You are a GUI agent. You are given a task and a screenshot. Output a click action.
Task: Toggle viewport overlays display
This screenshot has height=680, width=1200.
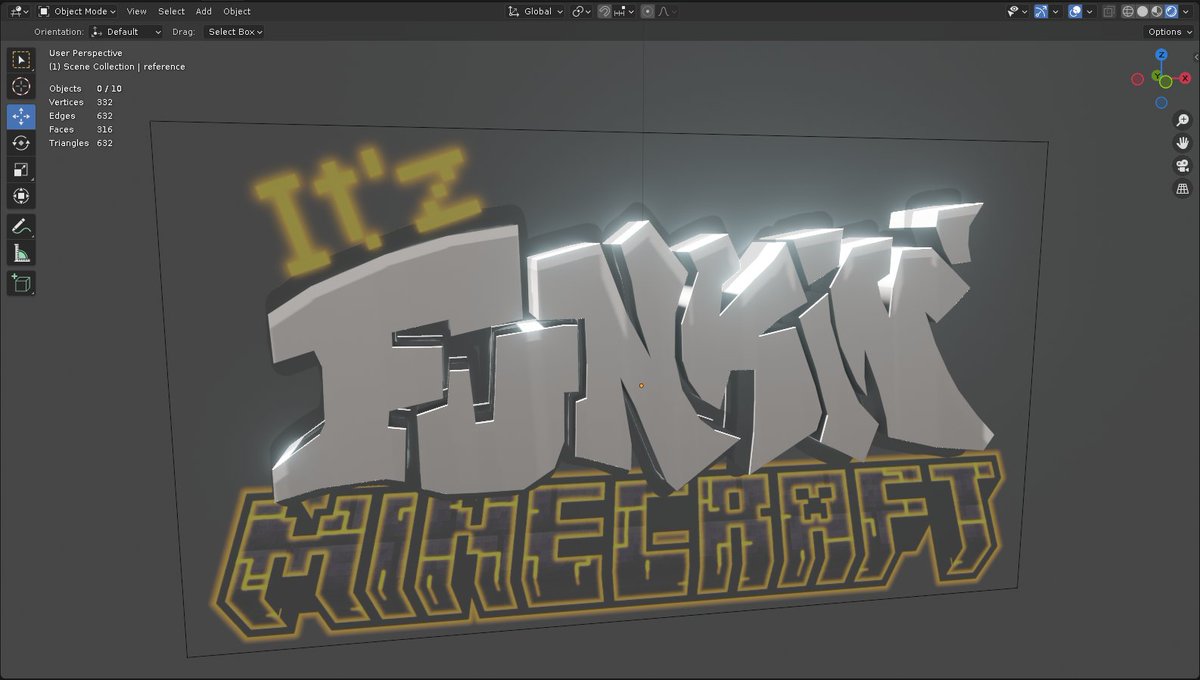[1074, 11]
